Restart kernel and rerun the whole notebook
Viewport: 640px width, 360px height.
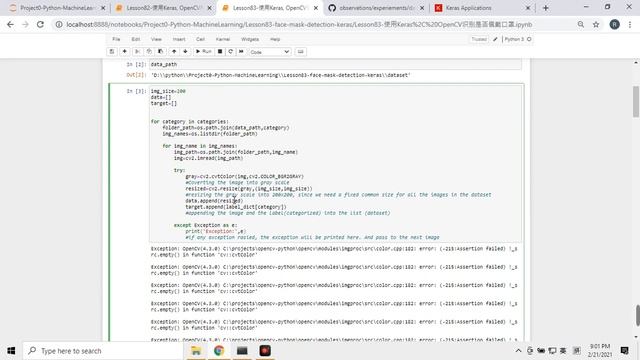click(x=241, y=51)
